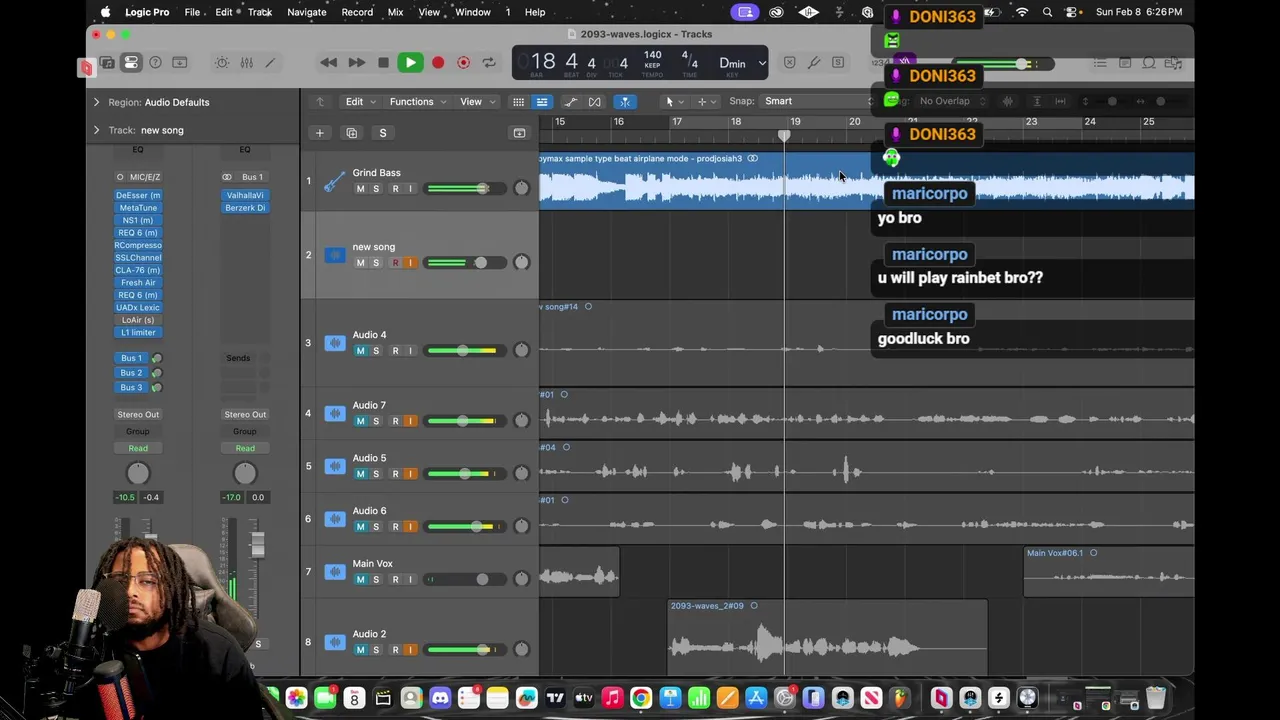1280x720 pixels.
Task: Open the Track menu
Action: 260,12
